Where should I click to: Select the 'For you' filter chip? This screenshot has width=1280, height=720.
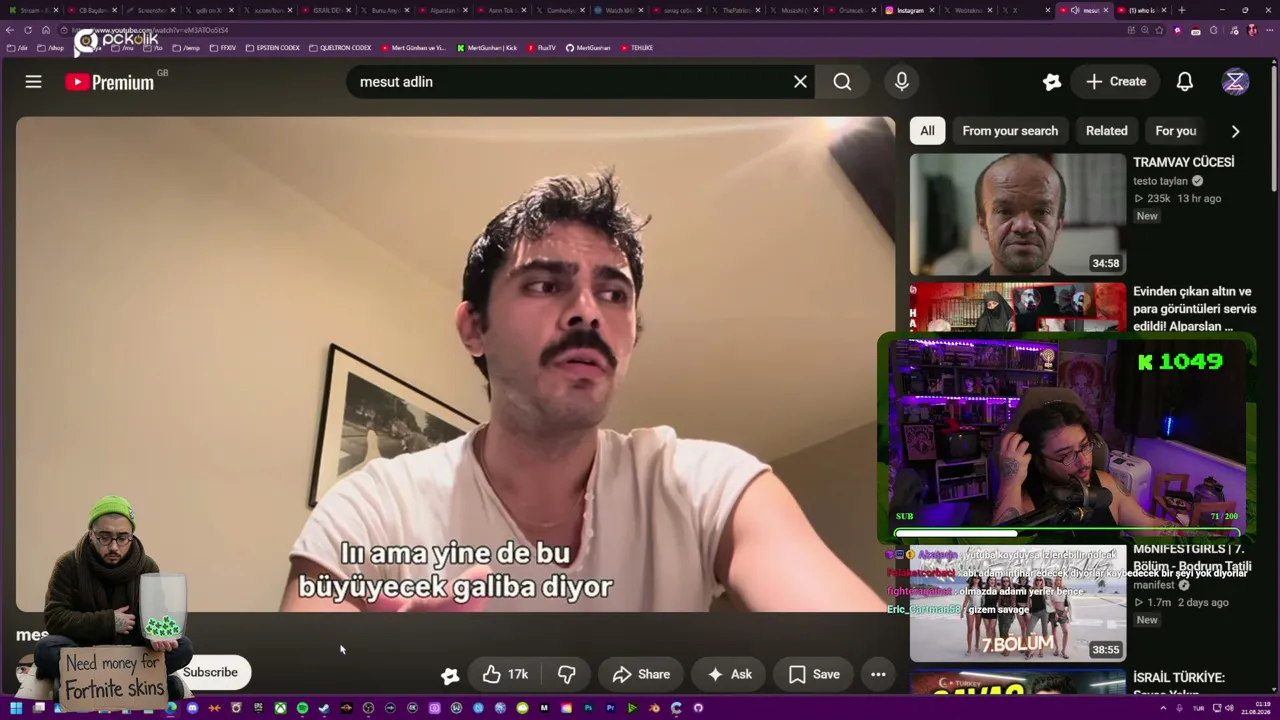pos(1176,131)
